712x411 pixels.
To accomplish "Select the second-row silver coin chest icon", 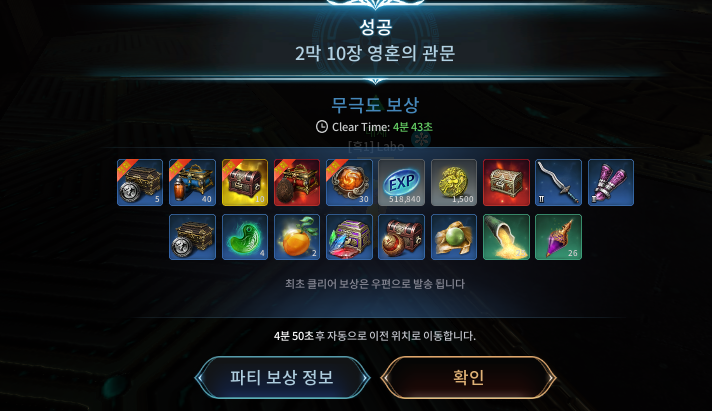I will (x=193, y=237).
